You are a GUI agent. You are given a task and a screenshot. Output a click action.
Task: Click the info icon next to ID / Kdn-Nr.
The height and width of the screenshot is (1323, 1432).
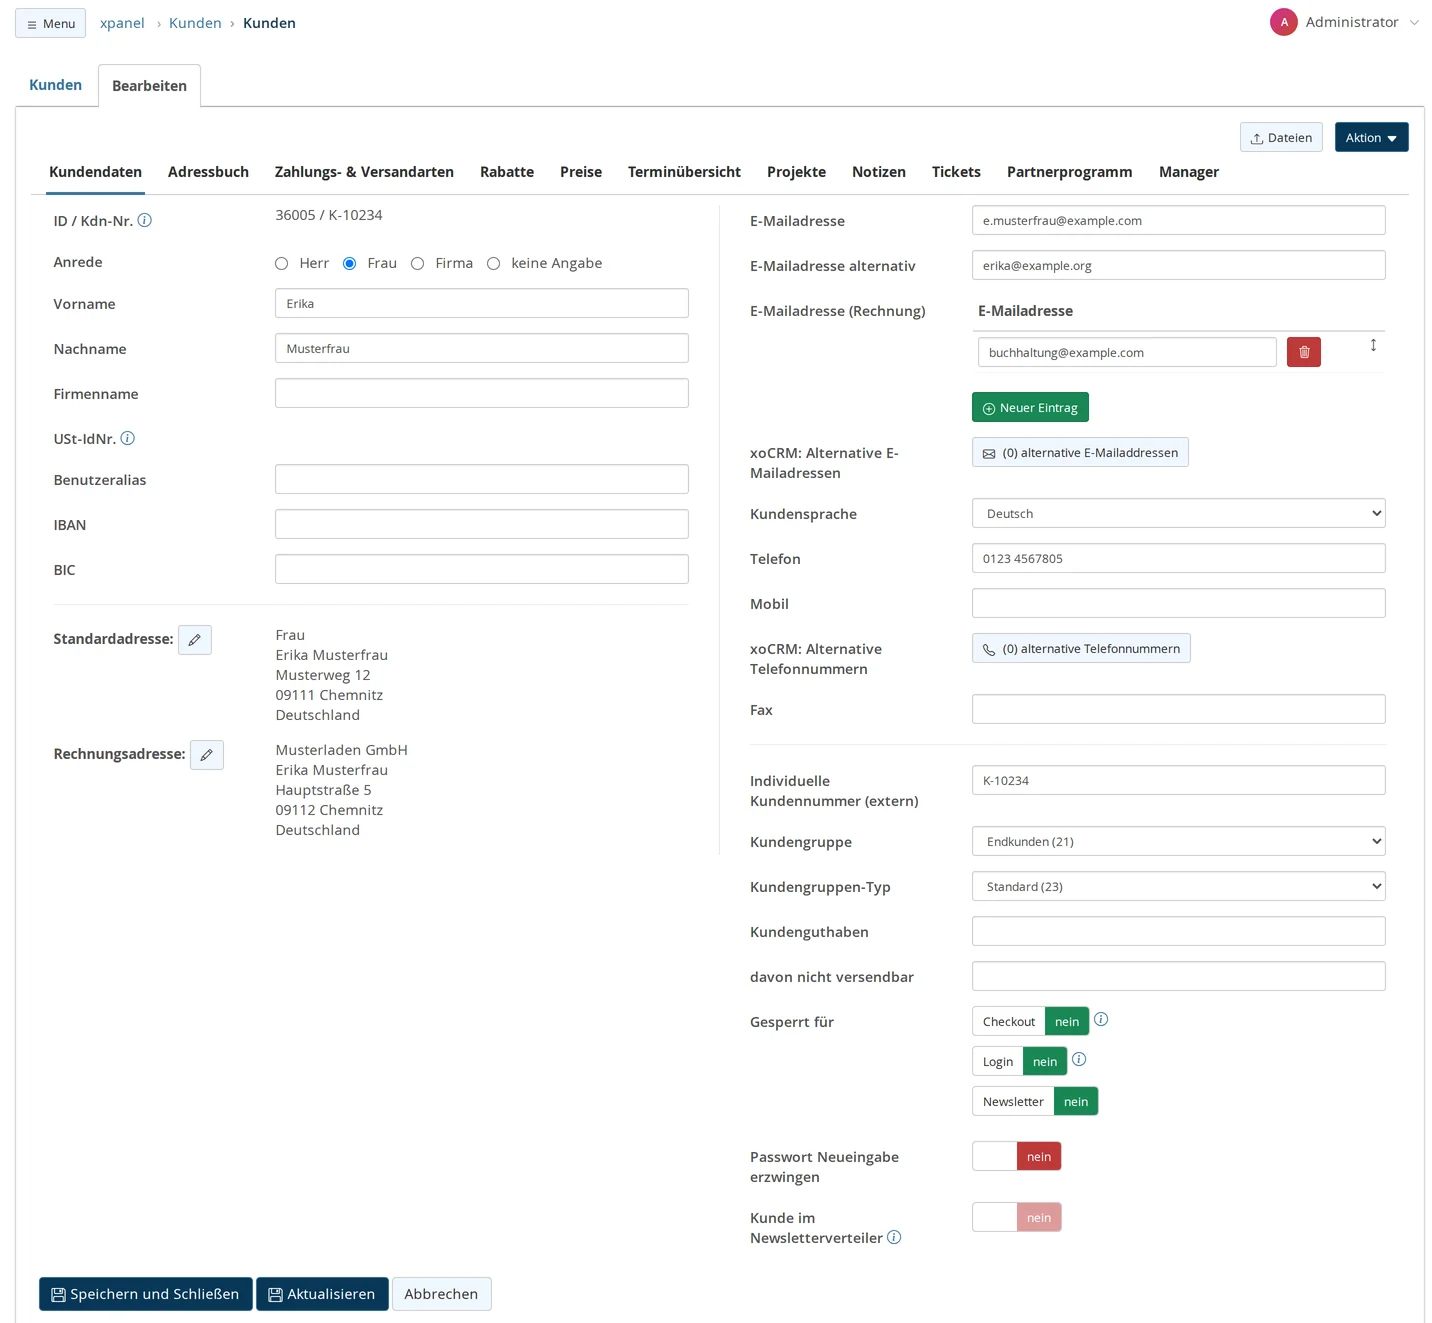pyautogui.click(x=144, y=220)
